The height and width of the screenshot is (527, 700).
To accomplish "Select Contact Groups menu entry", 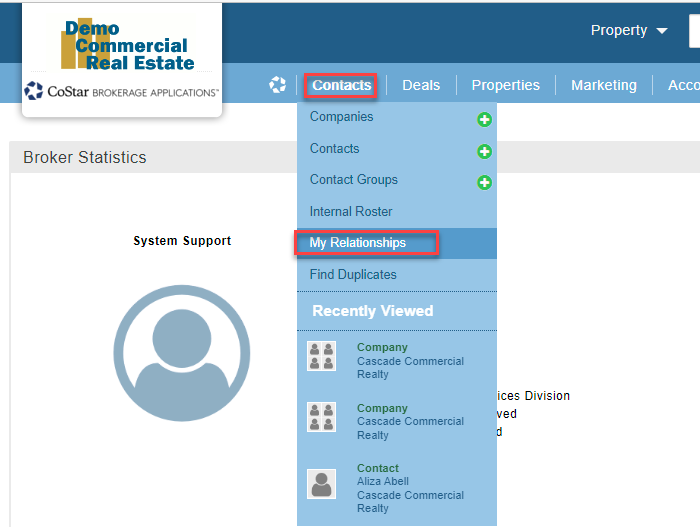I will click(353, 180).
